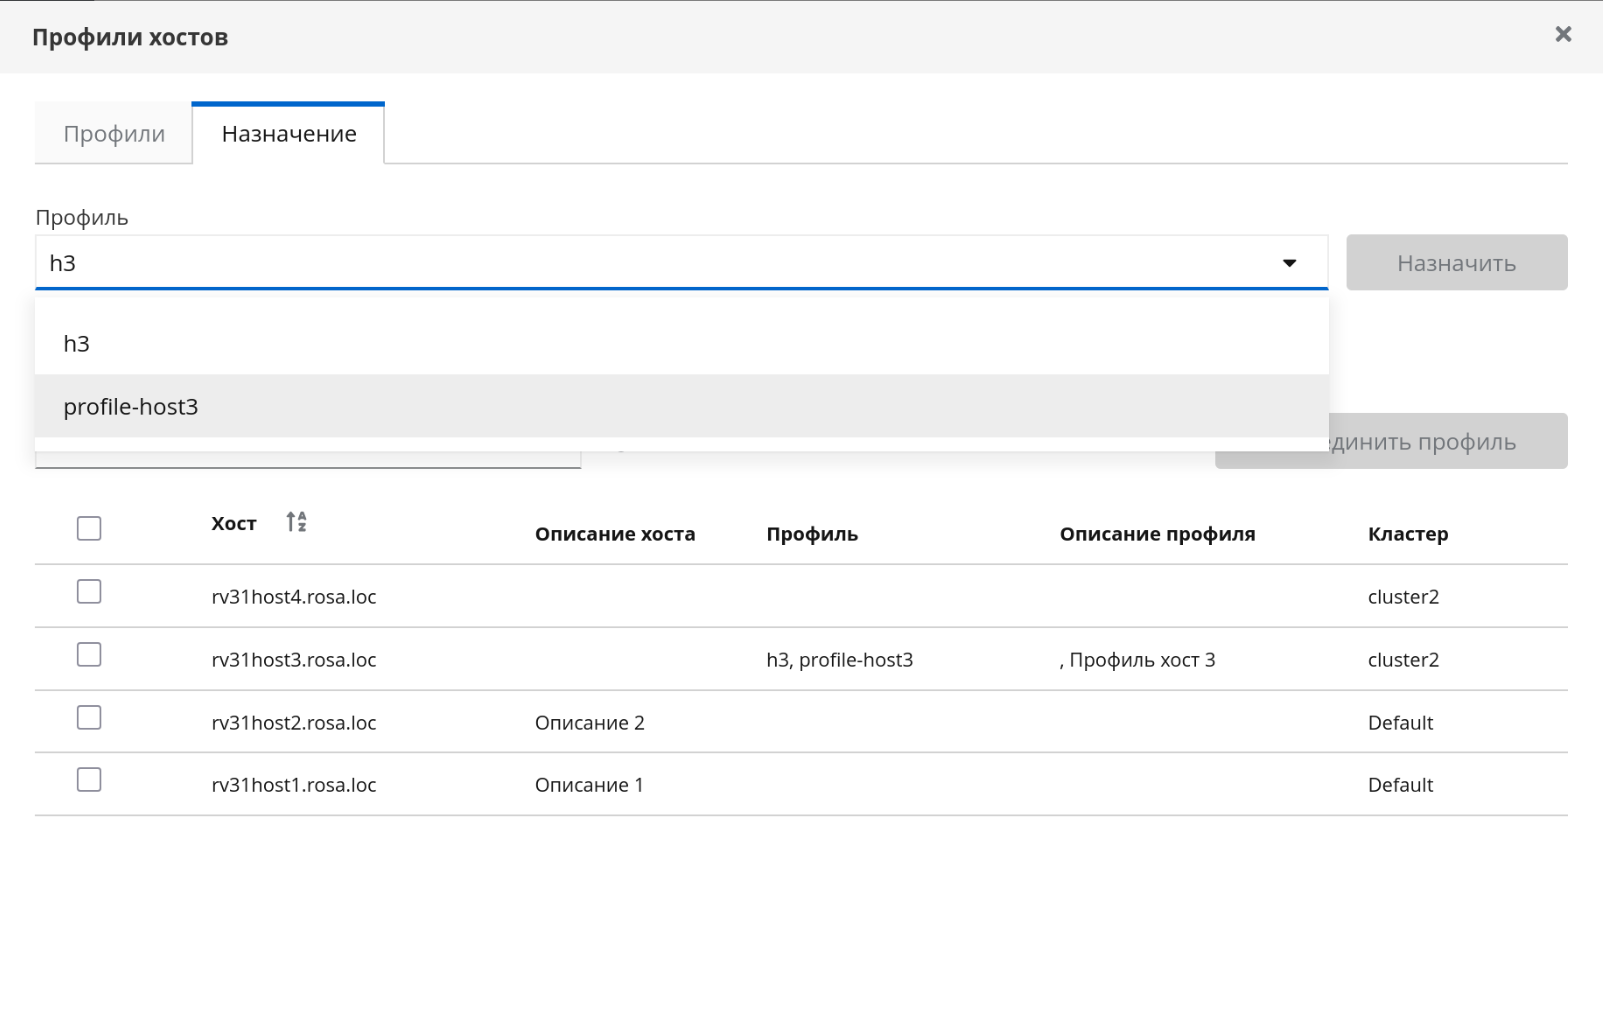
Task: Tick the checkbox for rv31host3.rosa.loc
Action: click(x=89, y=655)
